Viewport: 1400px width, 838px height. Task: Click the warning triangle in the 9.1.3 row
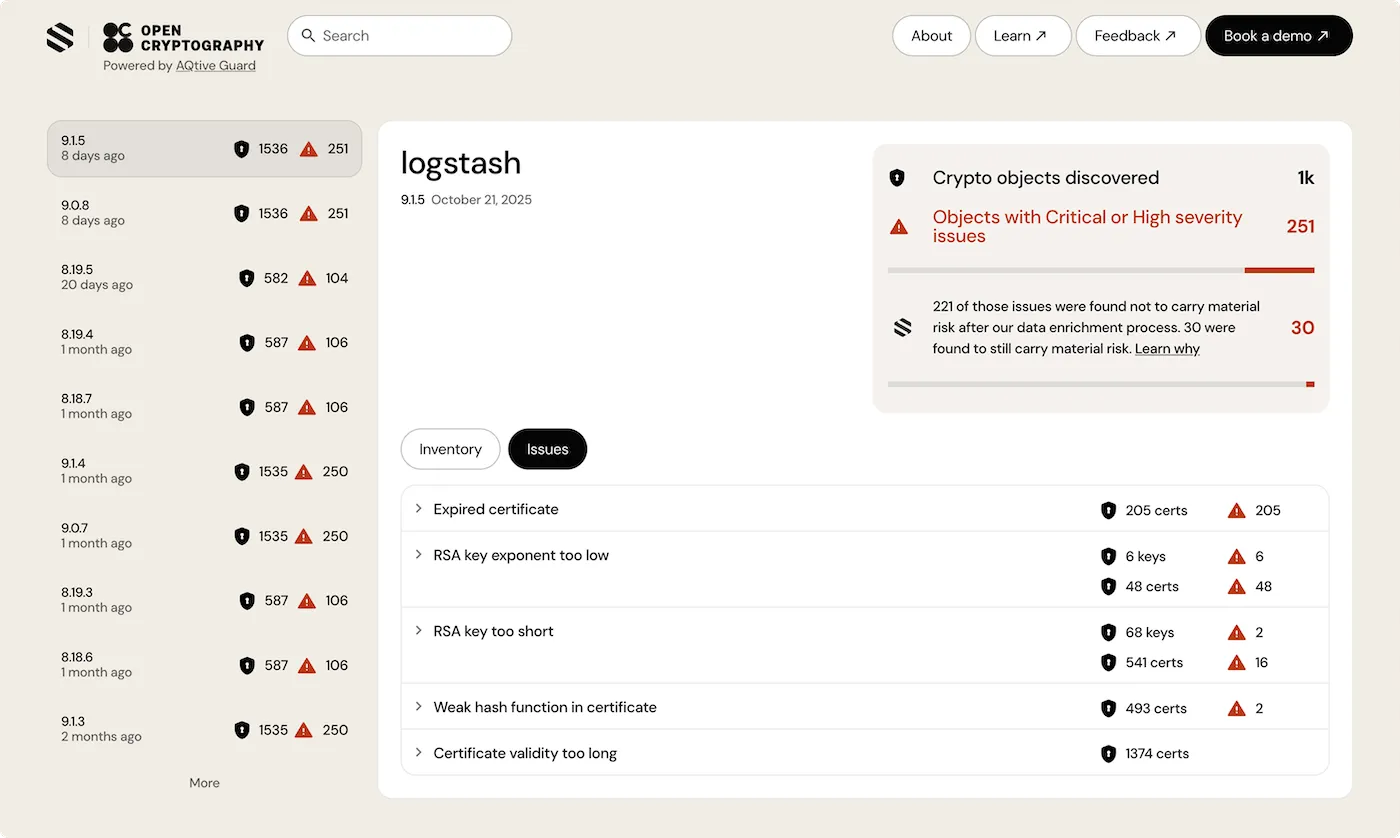[x=304, y=730]
